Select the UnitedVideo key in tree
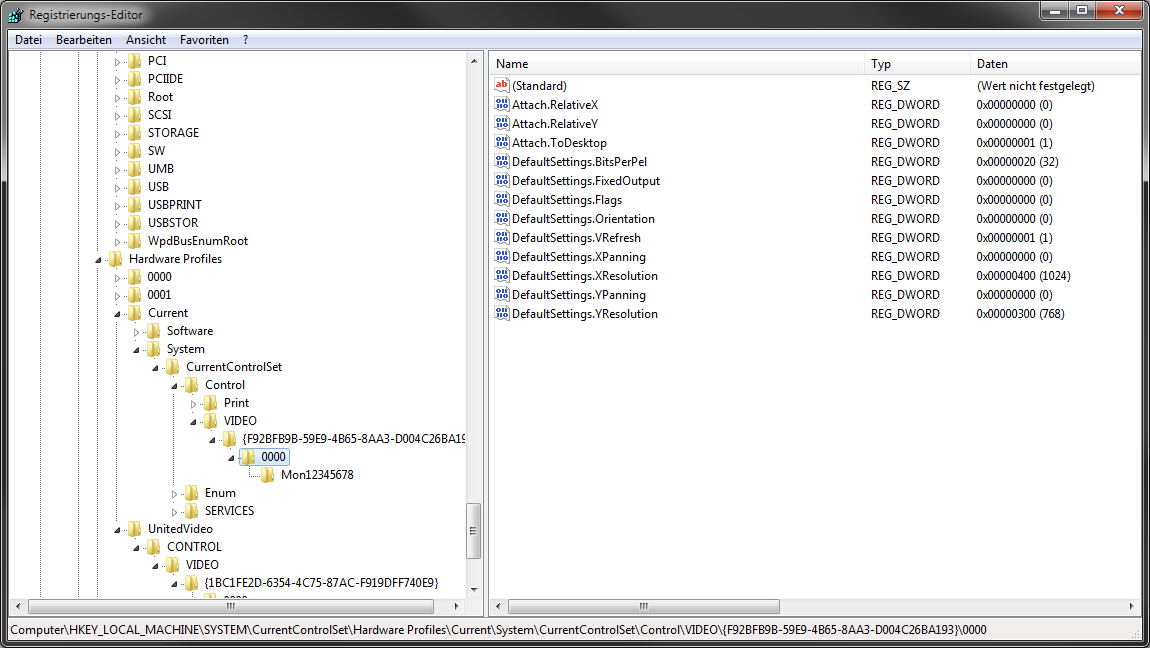The width and height of the screenshot is (1150, 648). [x=180, y=529]
